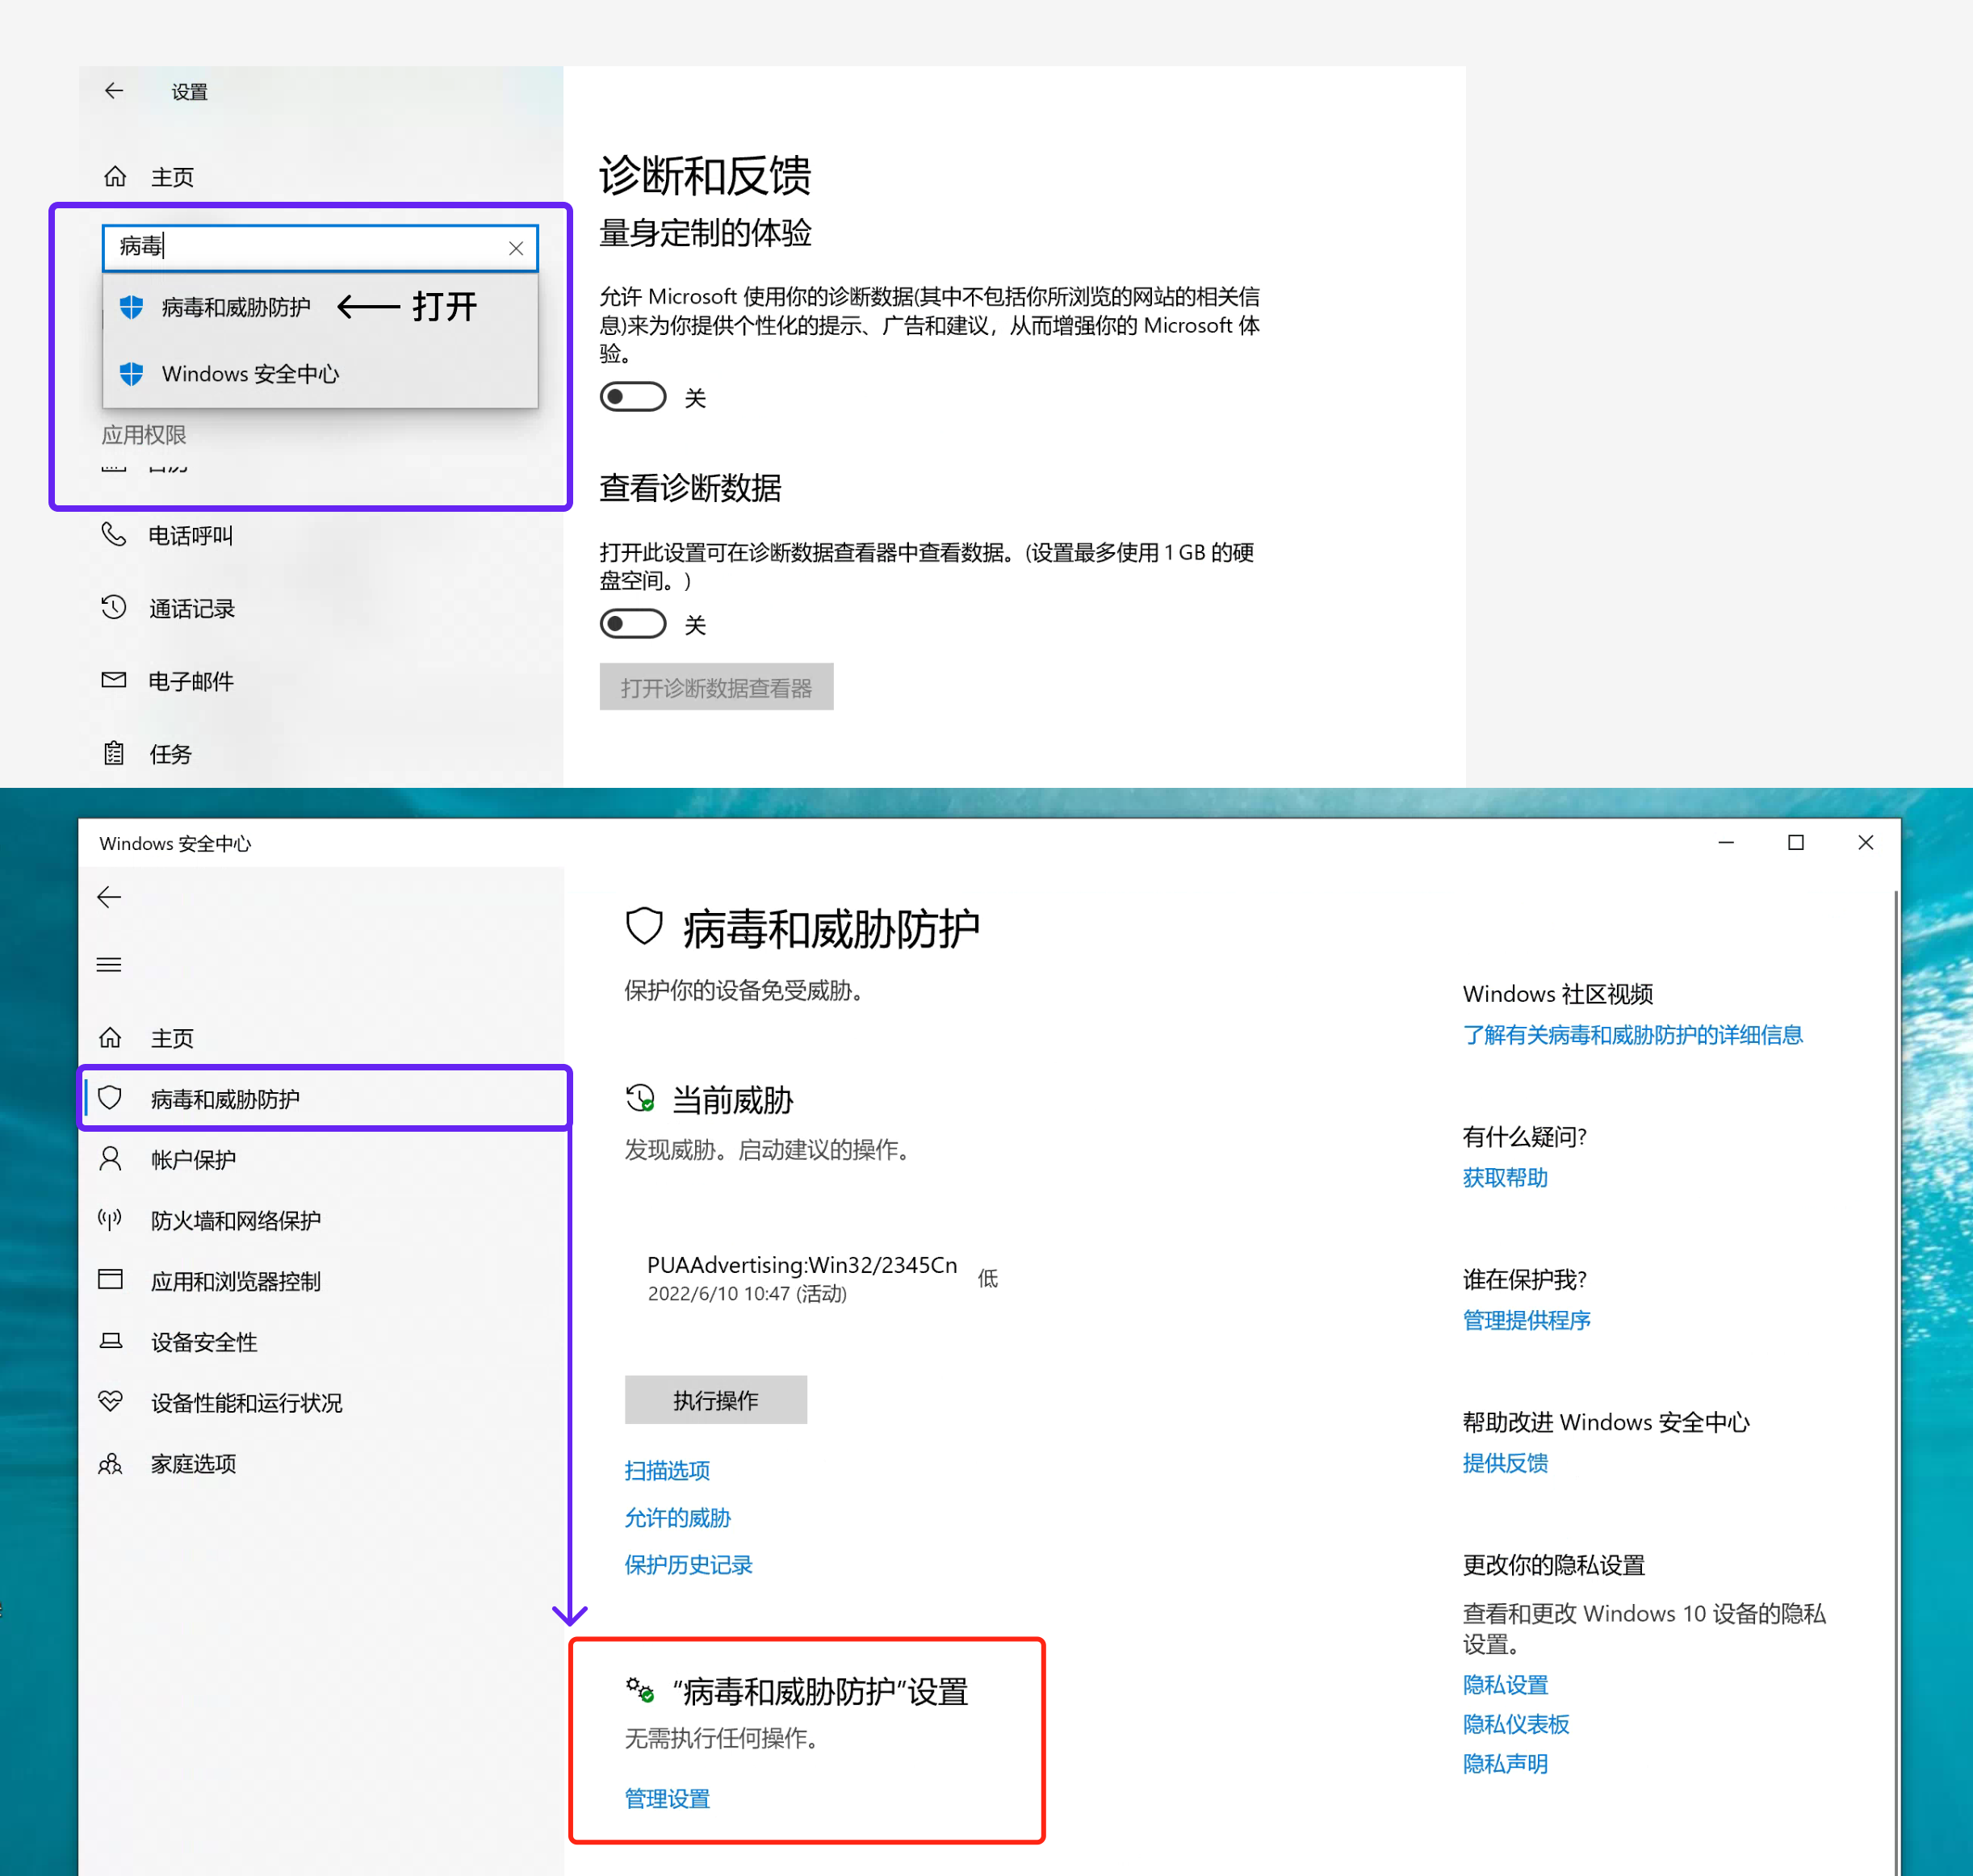Screen dimensions: 1973x1876
Task: Open the 扫描选项 link
Action: point(667,1470)
